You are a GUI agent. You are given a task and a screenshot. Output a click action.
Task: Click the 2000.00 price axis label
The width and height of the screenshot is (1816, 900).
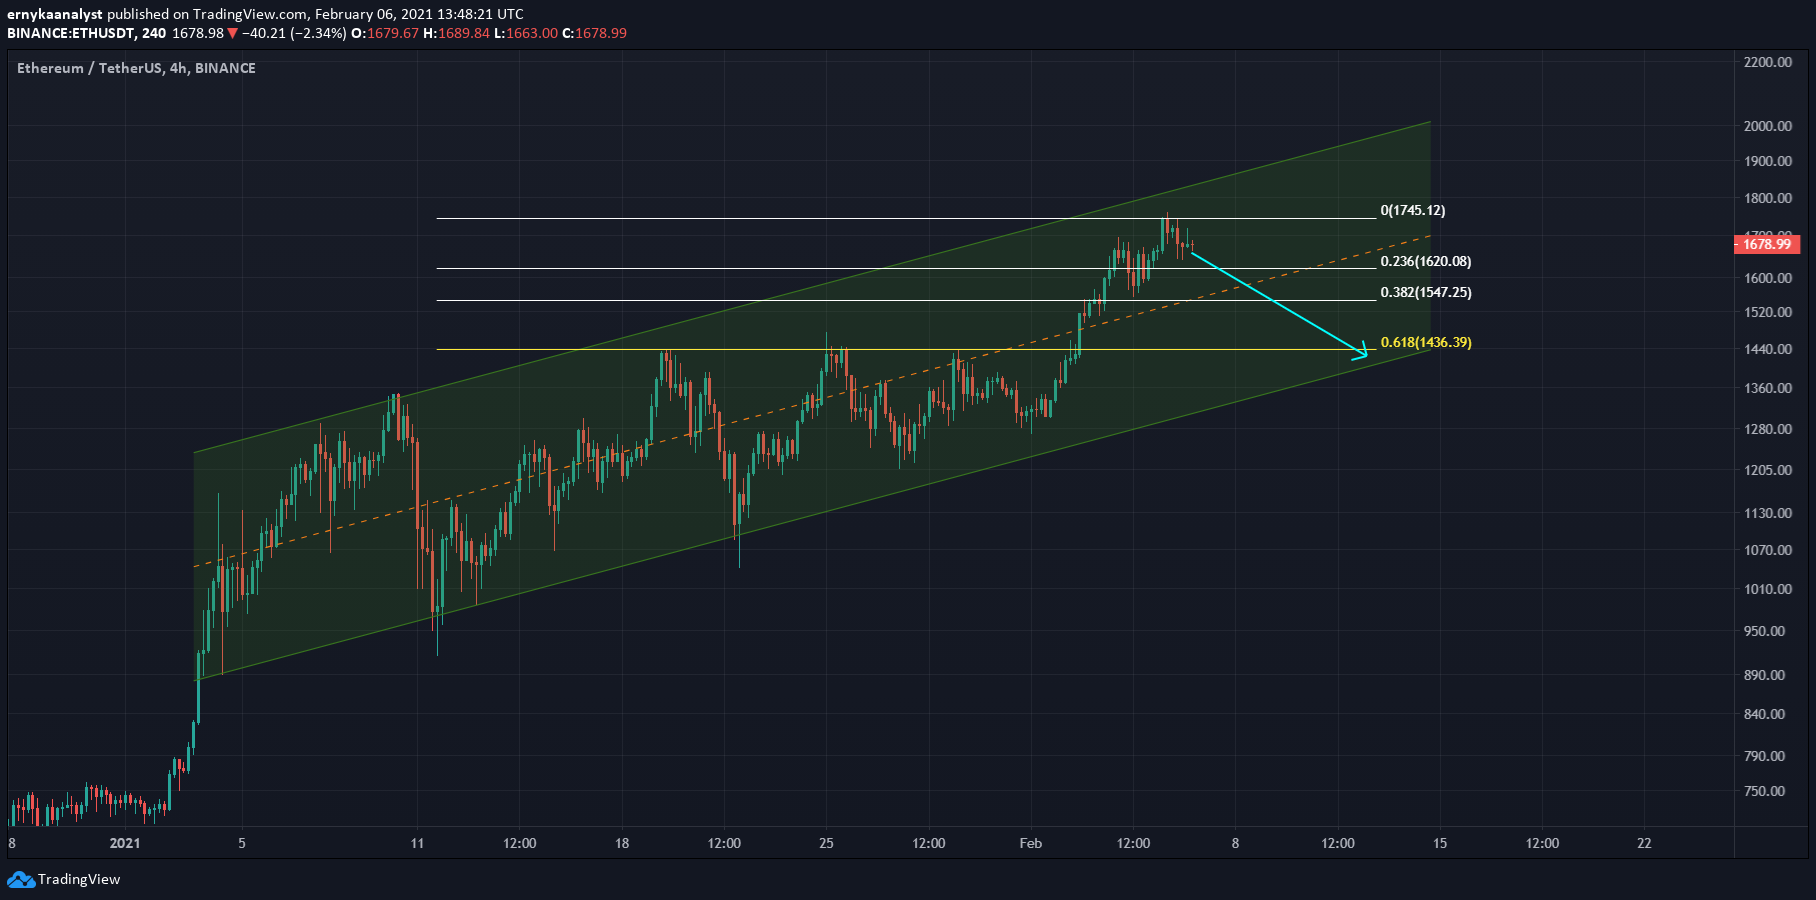coord(1767,126)
